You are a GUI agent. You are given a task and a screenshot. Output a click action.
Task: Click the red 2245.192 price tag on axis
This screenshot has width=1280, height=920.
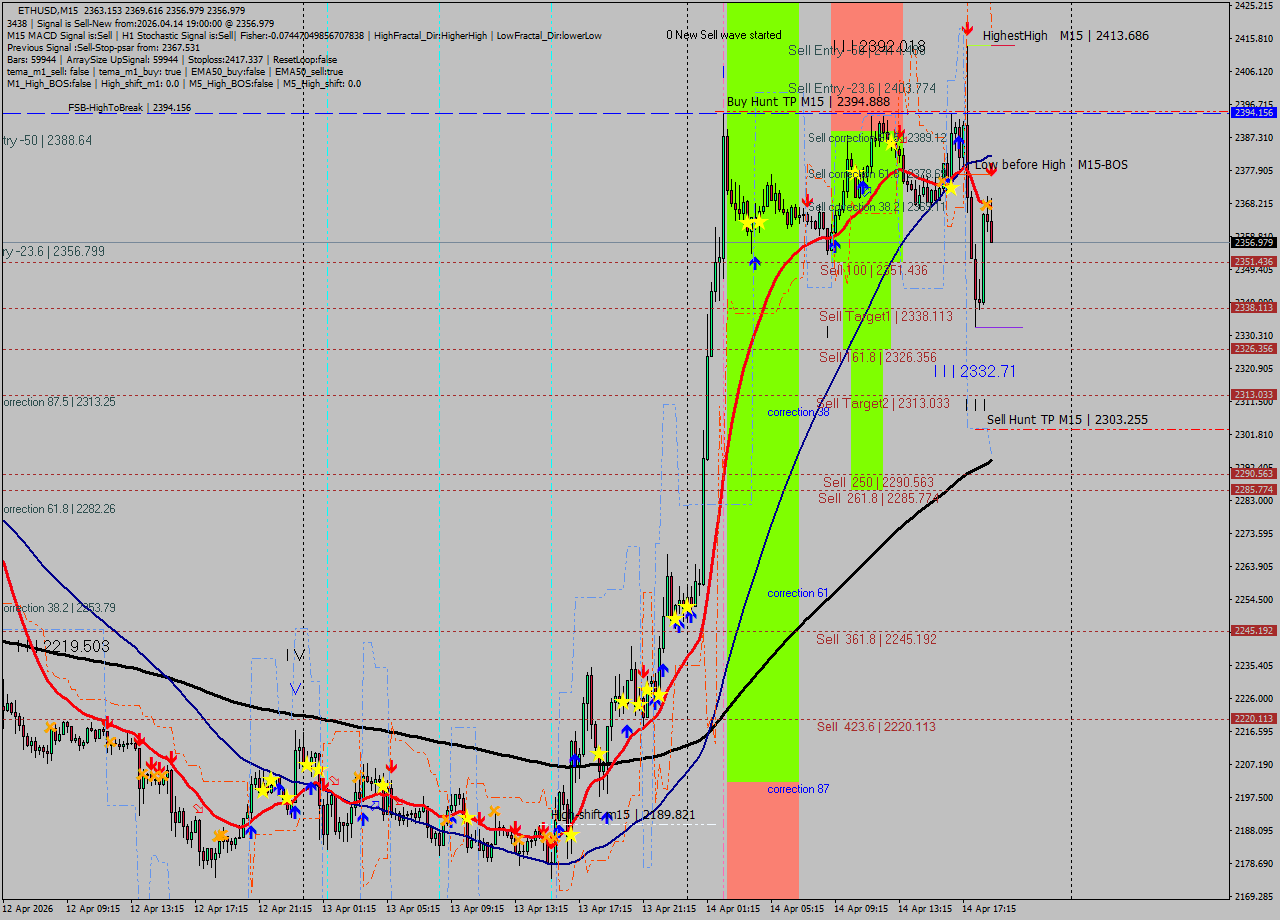[1253, 631]
